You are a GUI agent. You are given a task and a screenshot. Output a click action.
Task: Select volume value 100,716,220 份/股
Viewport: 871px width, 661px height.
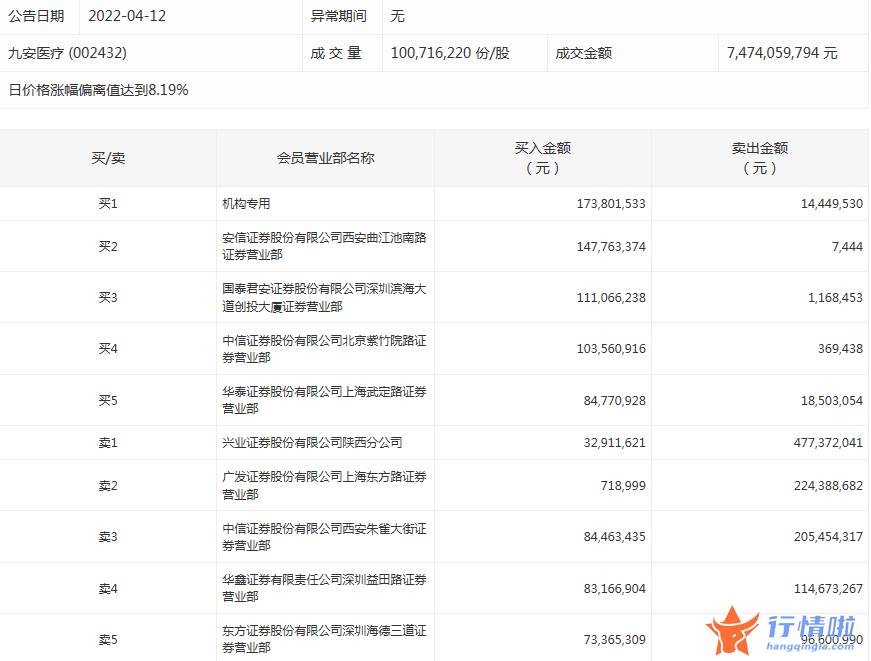(x=450, y=53)
